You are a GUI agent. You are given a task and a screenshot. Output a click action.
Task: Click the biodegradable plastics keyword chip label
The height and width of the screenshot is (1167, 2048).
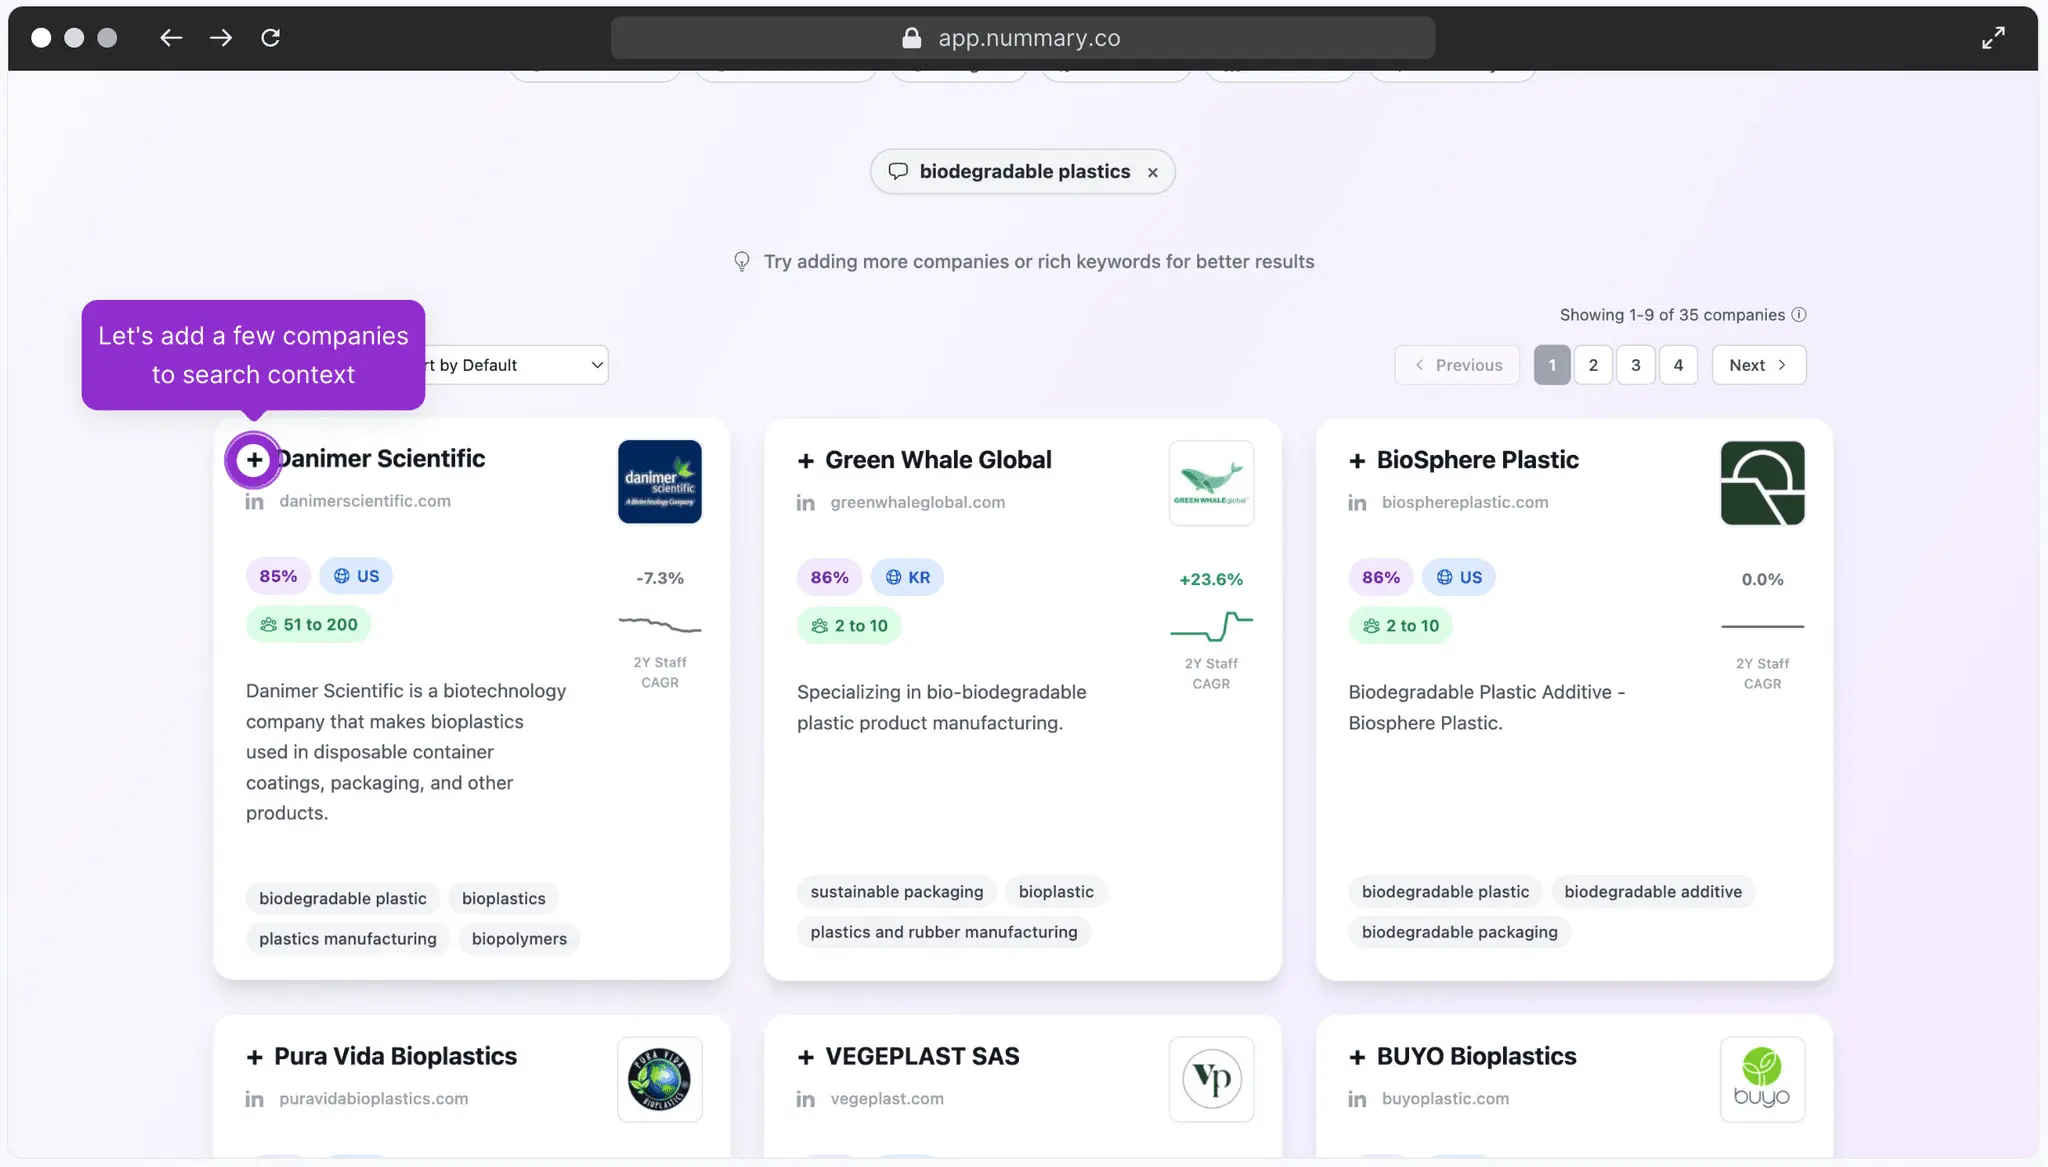coord(1024,172)
